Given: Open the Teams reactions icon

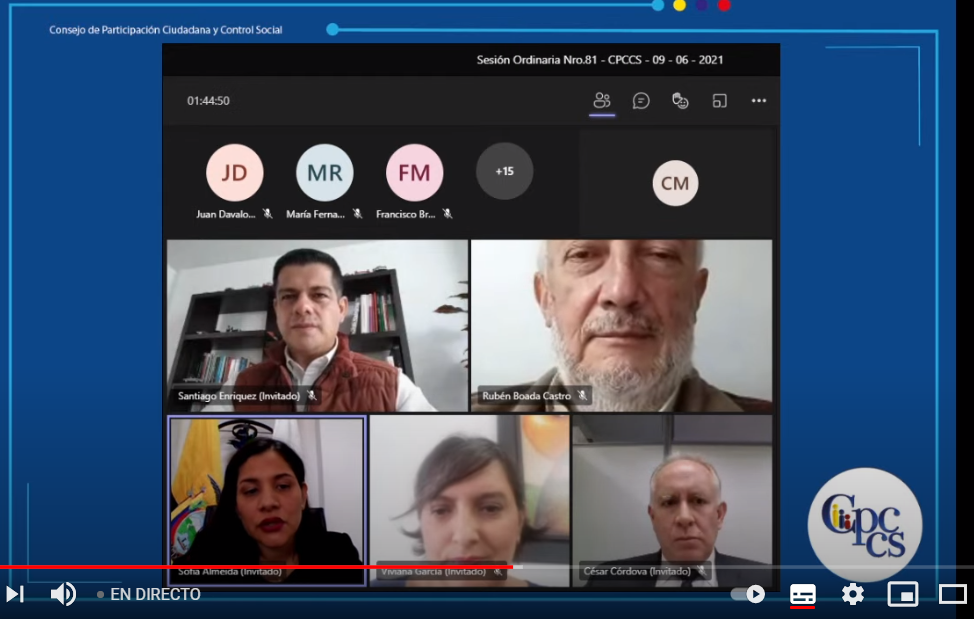Looking at the screenshot, I should (680, 101).
